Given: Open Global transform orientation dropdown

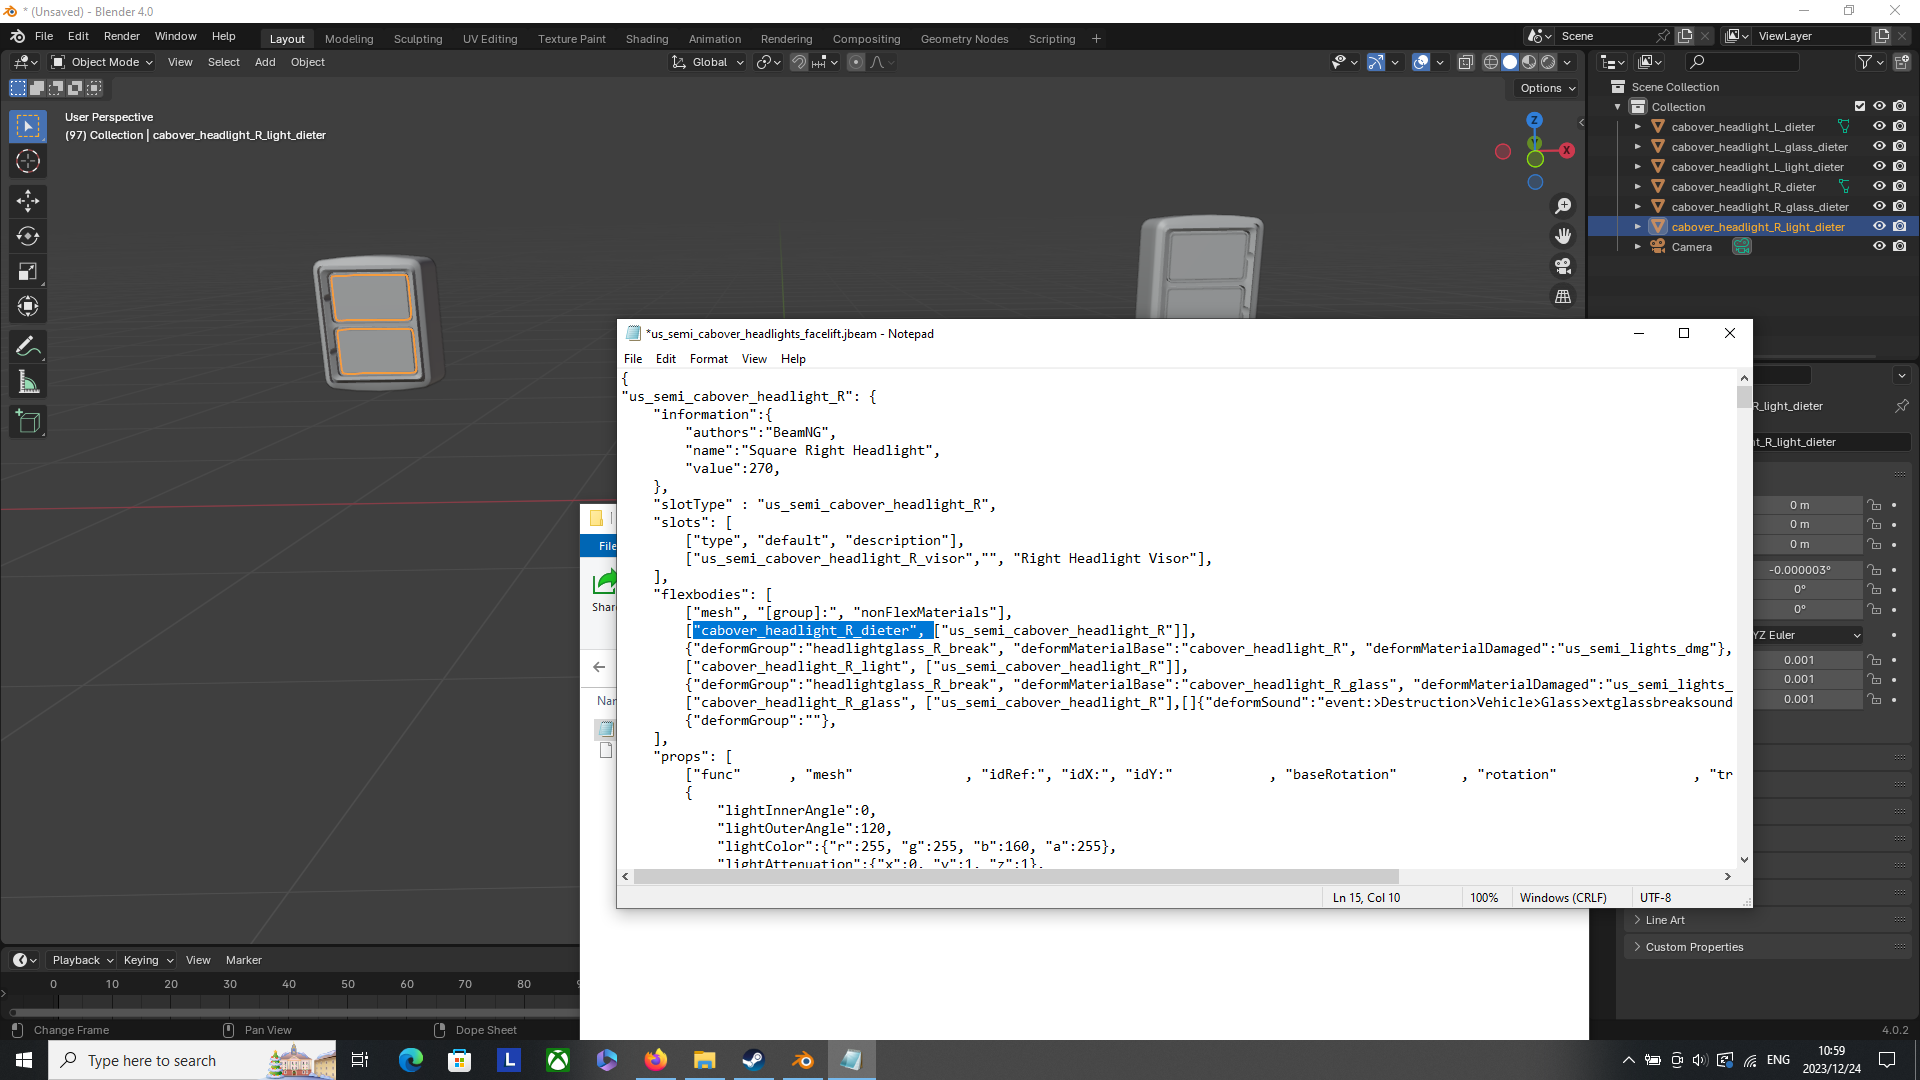Looking at the screenshot, I should click(x=708, y=62).
